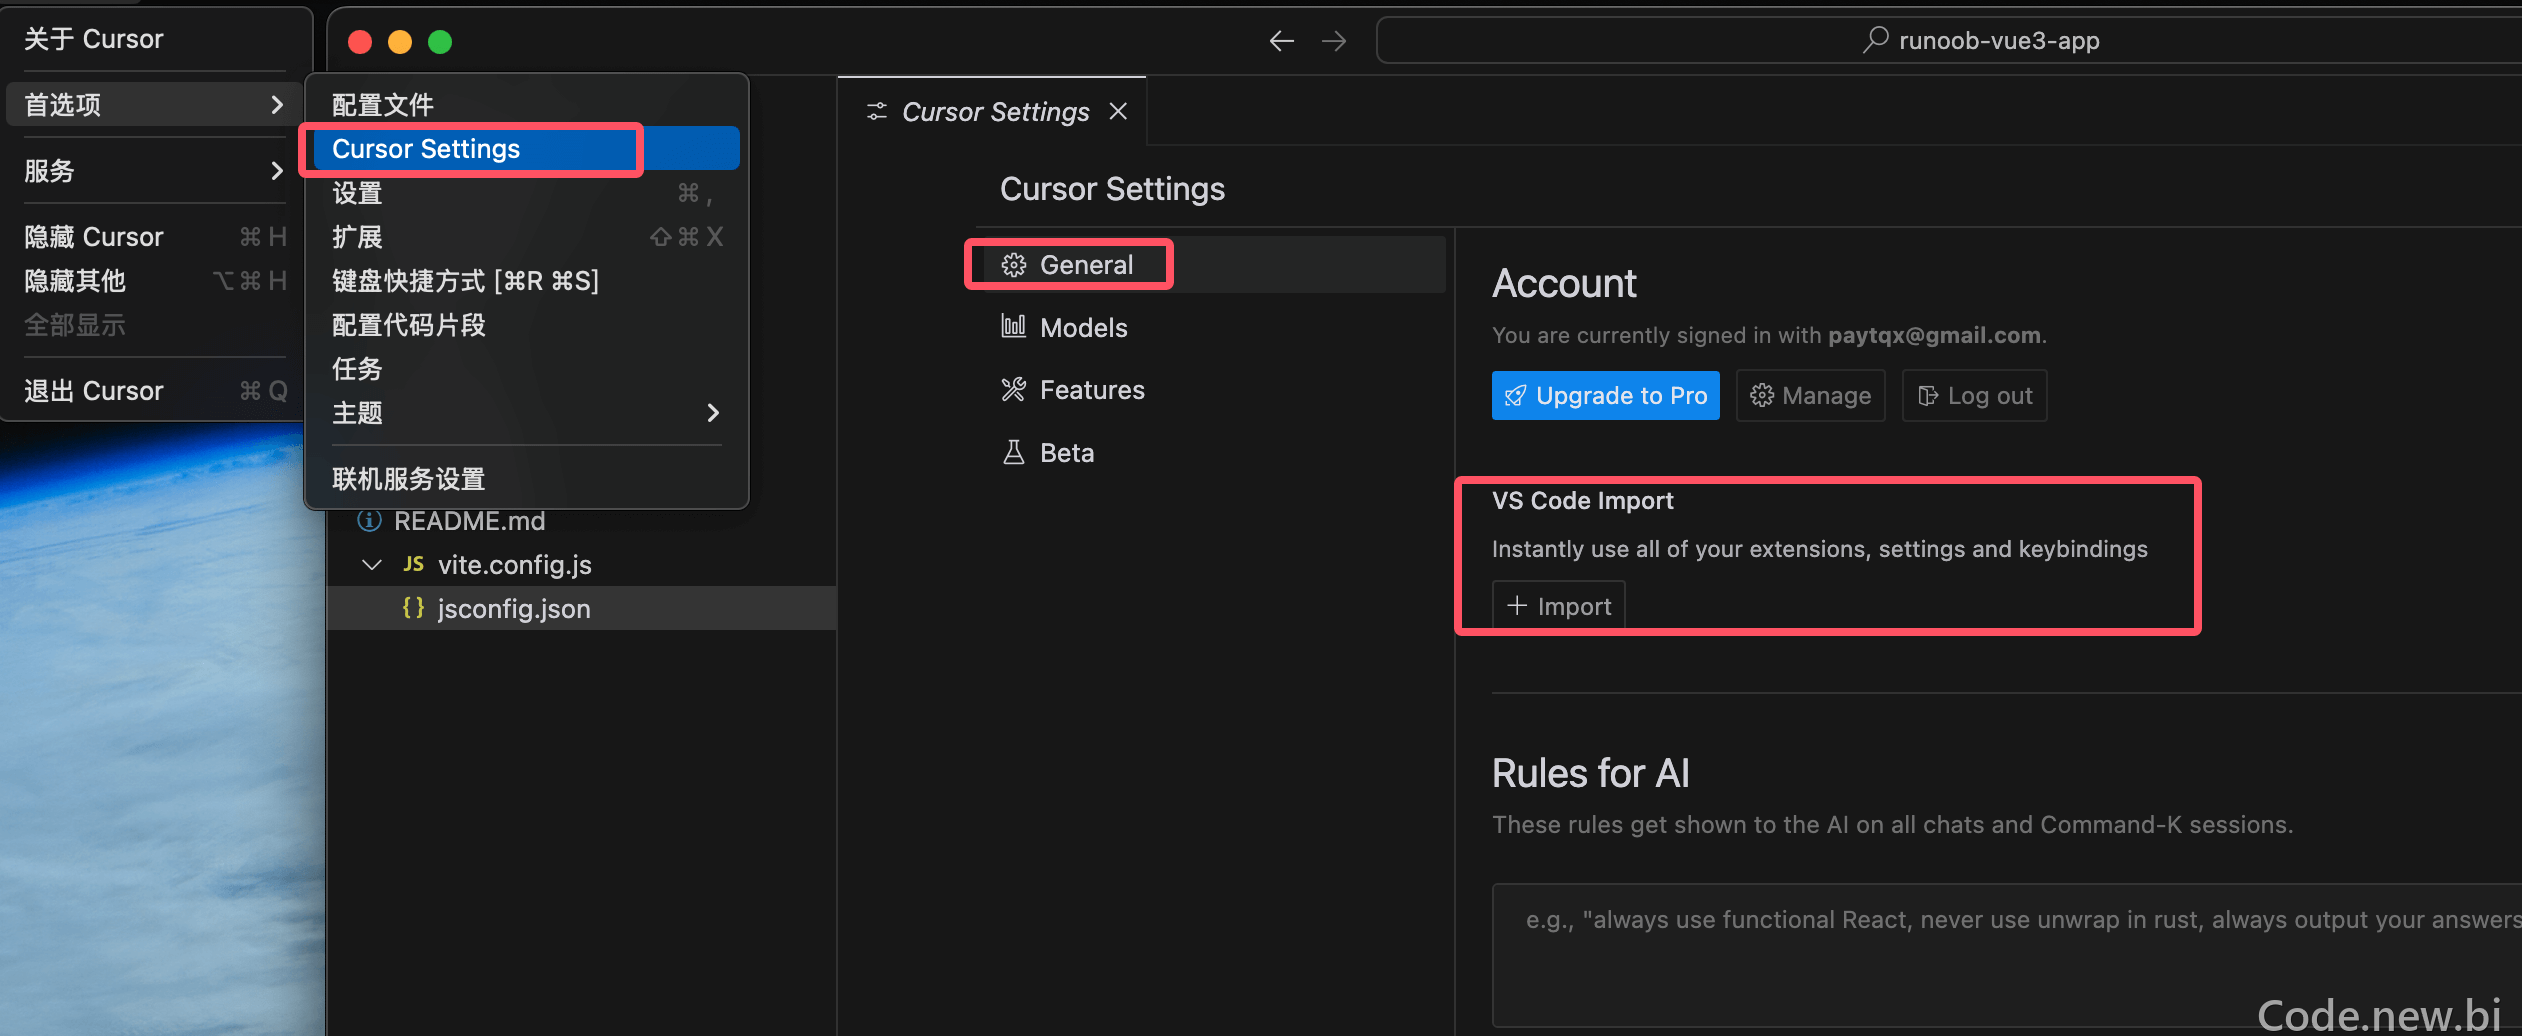Click the plus icon on Import button
This screenshot has height=1036, width=2522.
(x=1517, y=605)
